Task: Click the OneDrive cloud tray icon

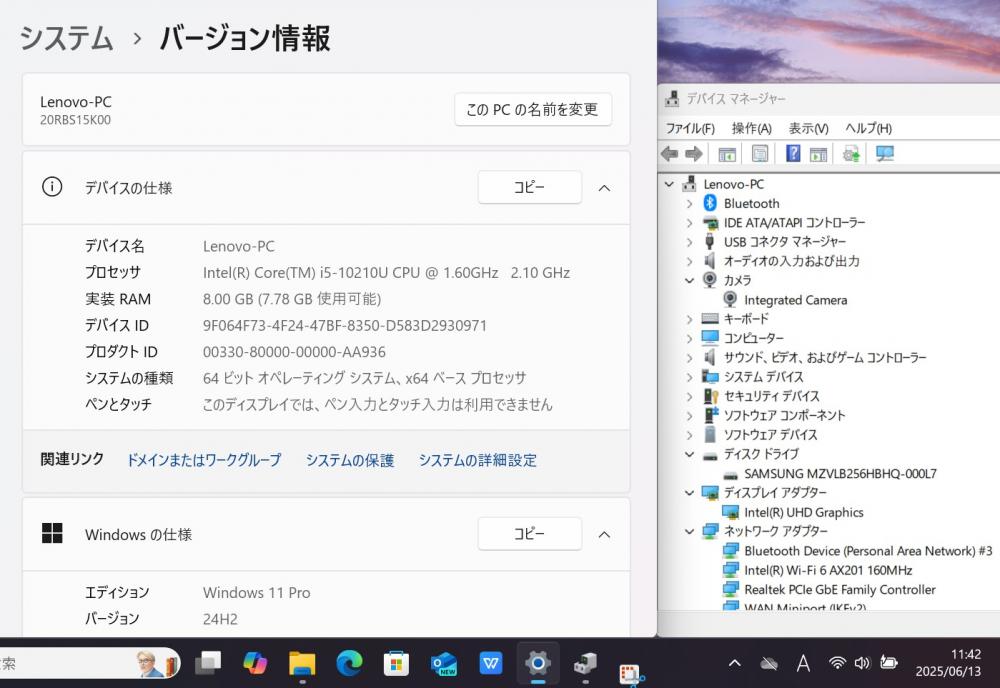Action: point(769,664)
